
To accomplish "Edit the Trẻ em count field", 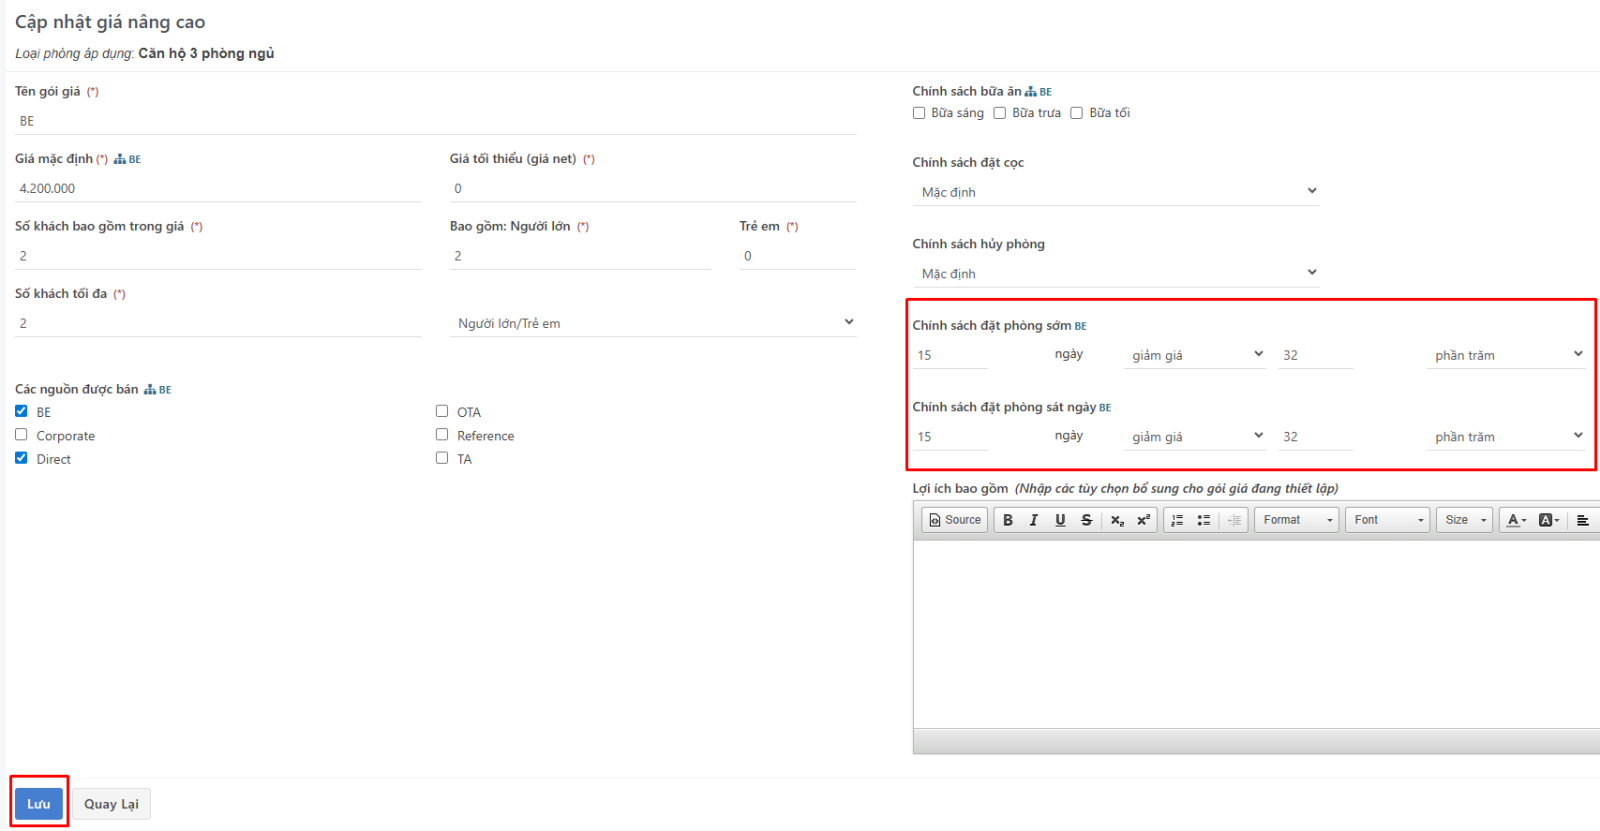I will click(x=798, y=256).
